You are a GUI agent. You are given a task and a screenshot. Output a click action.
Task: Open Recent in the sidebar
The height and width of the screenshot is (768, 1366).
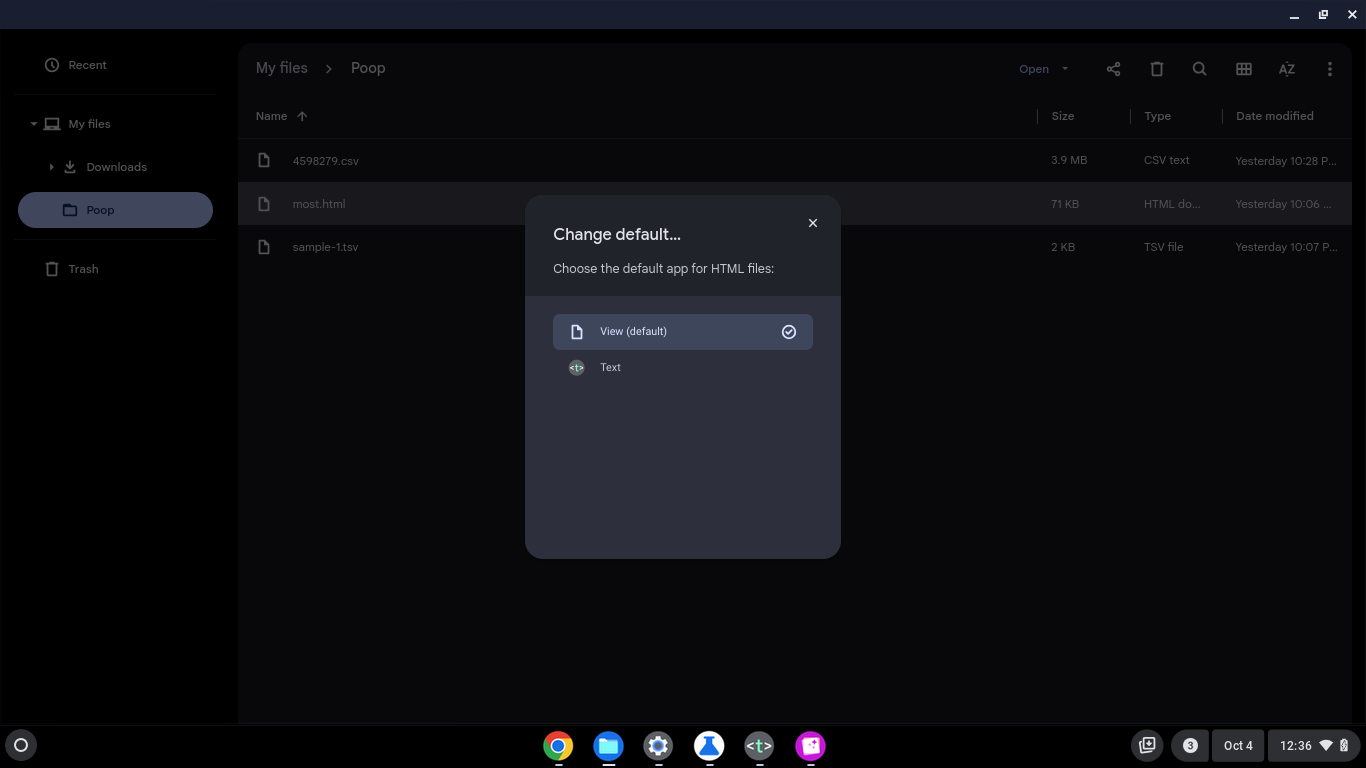pos(87,65)
